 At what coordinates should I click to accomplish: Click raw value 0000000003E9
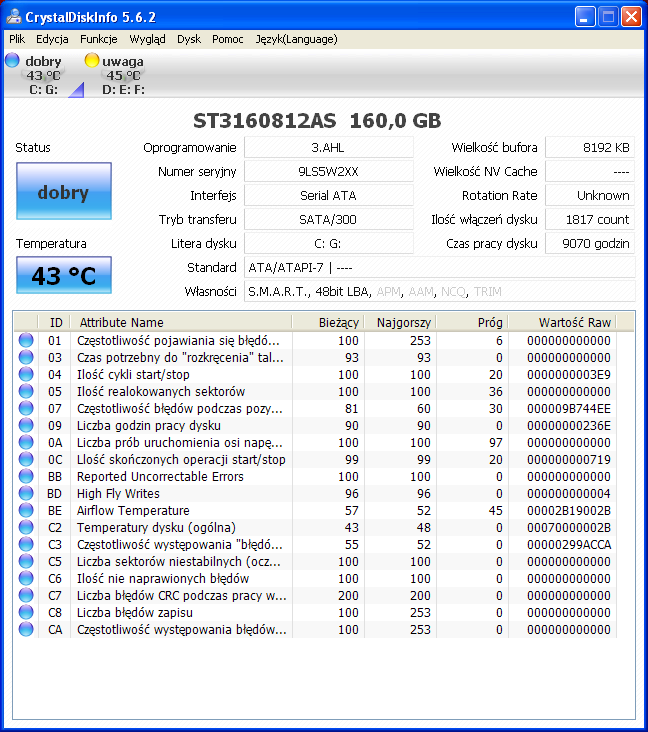[569, 374]
